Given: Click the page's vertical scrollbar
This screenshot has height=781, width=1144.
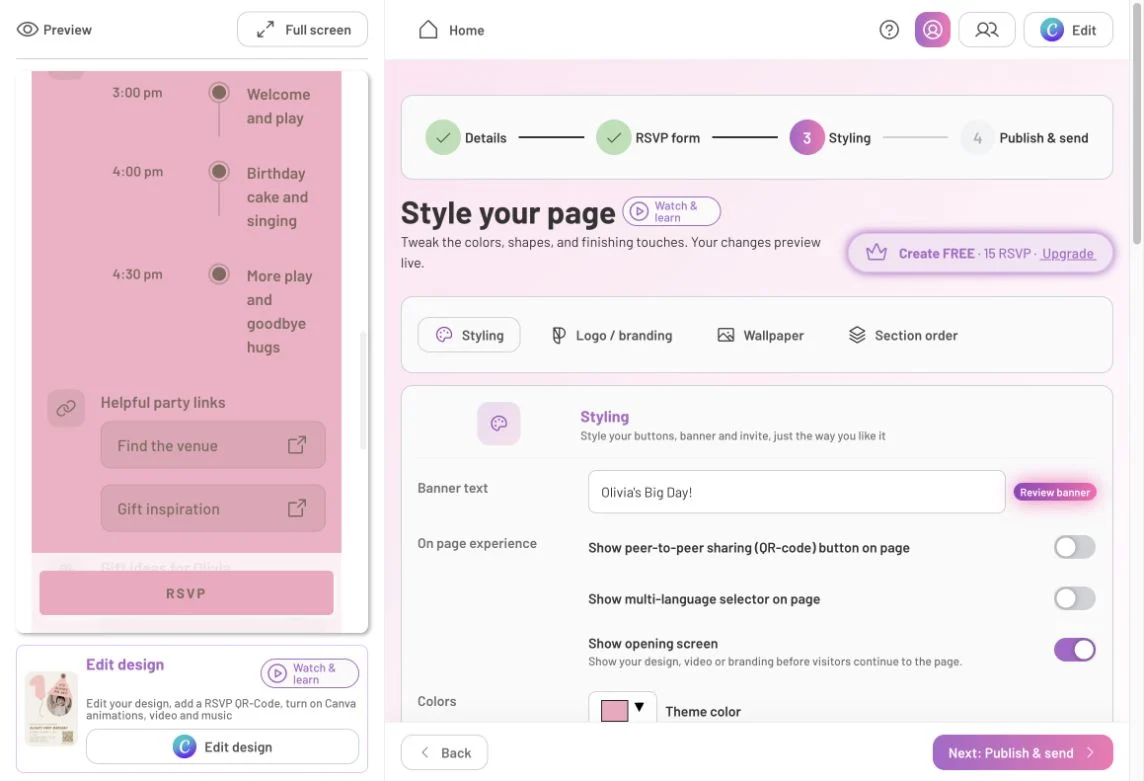Looking at the screenshot, I should 1137,124.
